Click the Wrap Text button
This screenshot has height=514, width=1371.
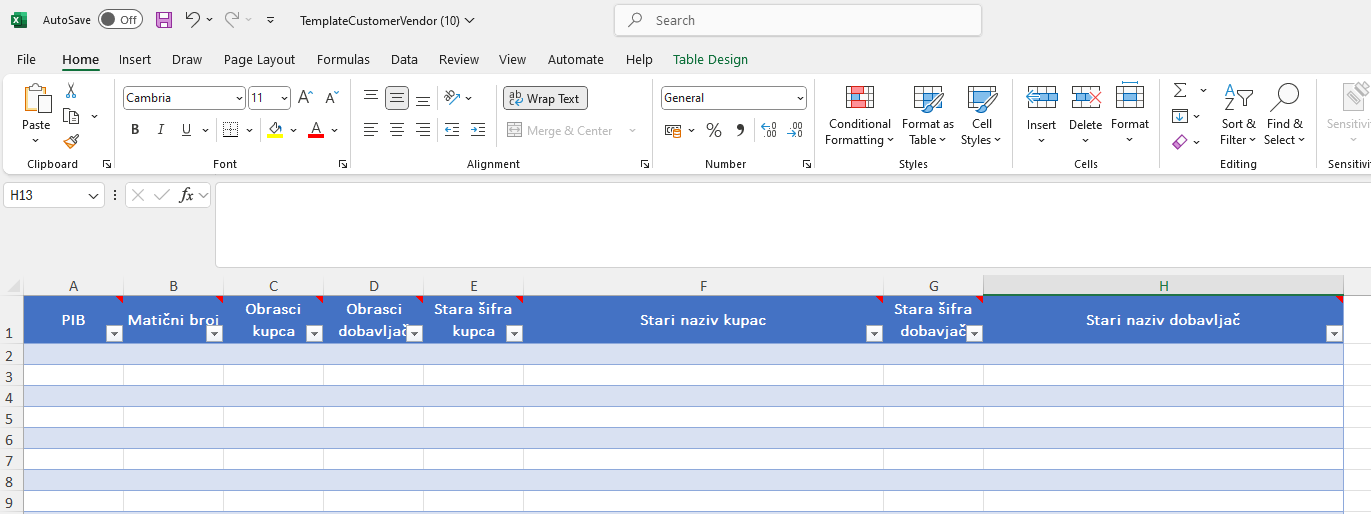tap(545, 98)
